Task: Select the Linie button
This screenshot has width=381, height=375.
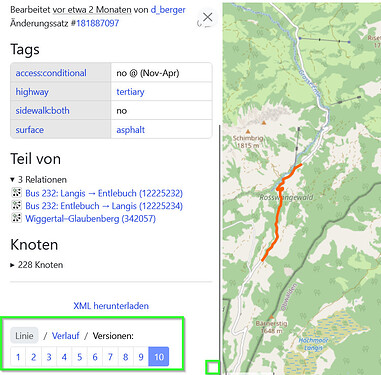Action: tap(24, 336)
